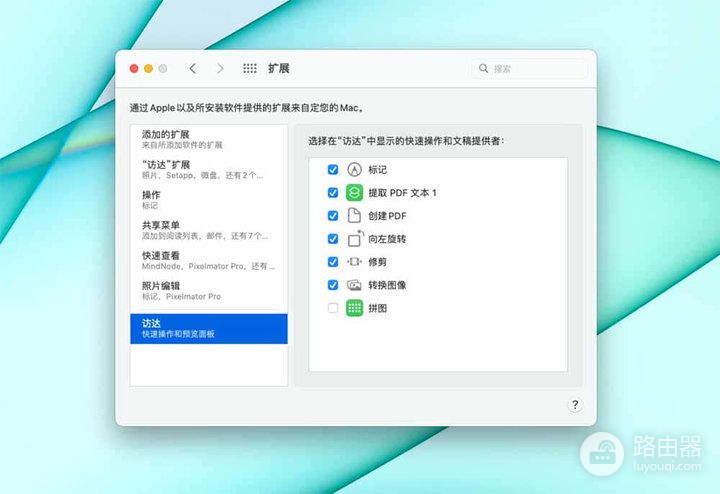Viewport: 720px width, 494px height.
Task: Click the 标记 label text
Action: click(377, 169)
